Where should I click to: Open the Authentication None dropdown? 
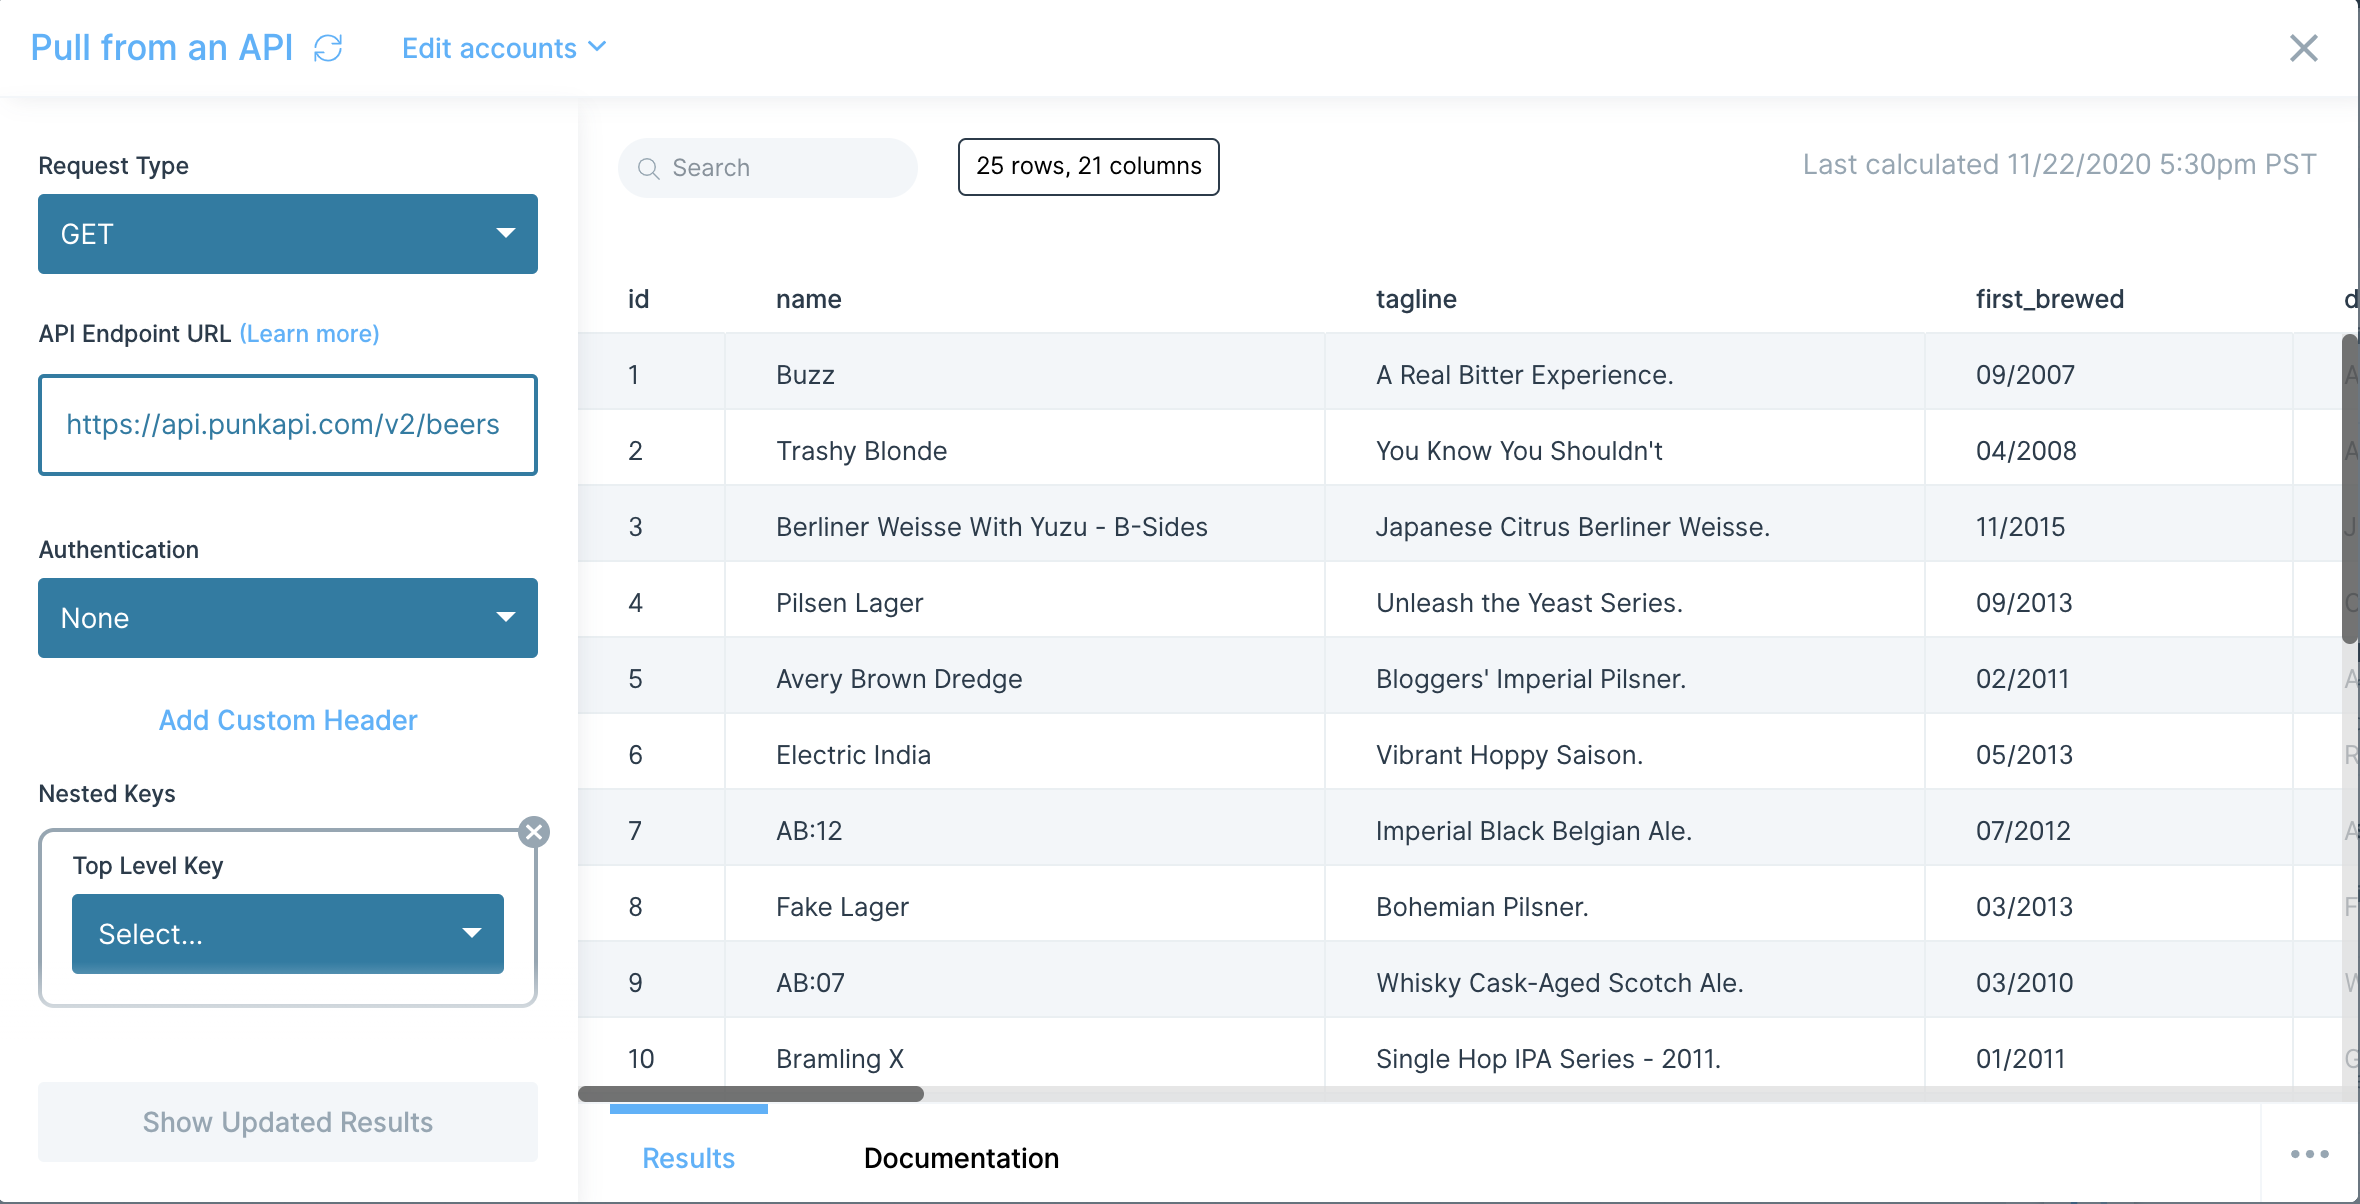[288, 618]
